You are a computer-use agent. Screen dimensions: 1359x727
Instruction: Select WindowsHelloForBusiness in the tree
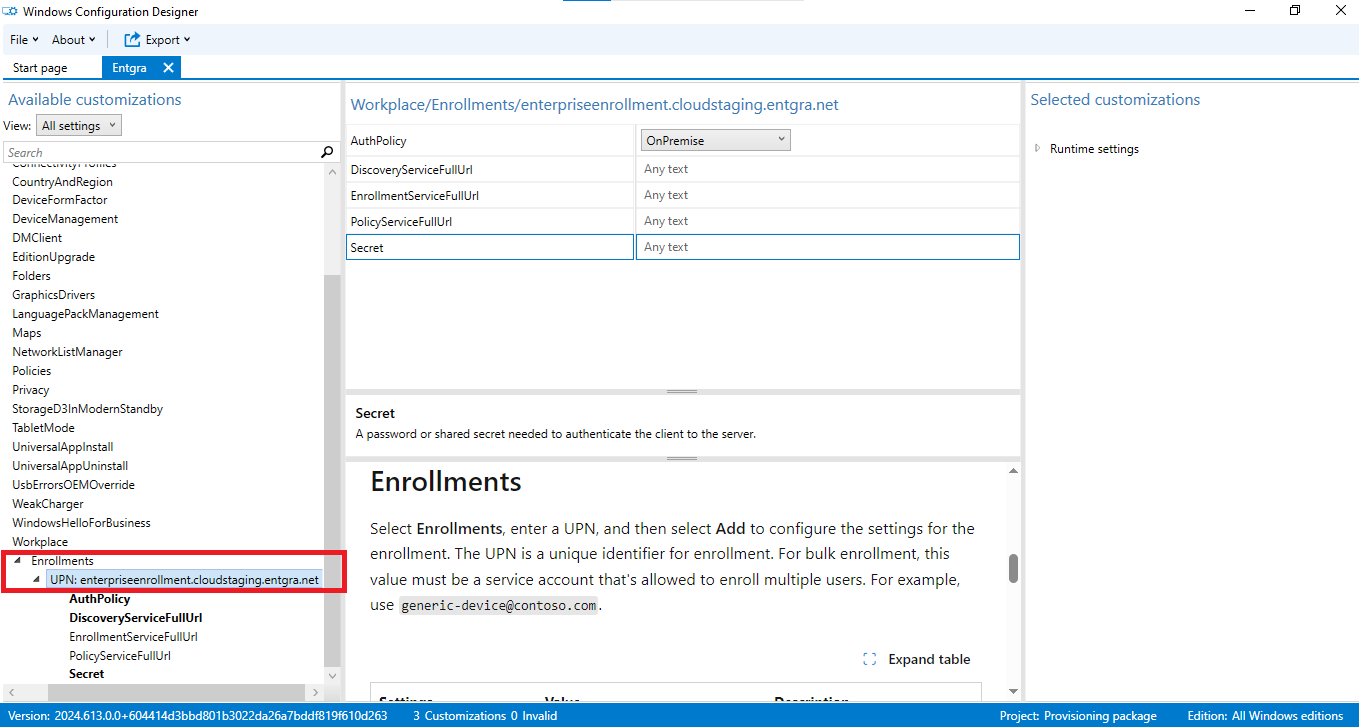[x=81, y=523]
